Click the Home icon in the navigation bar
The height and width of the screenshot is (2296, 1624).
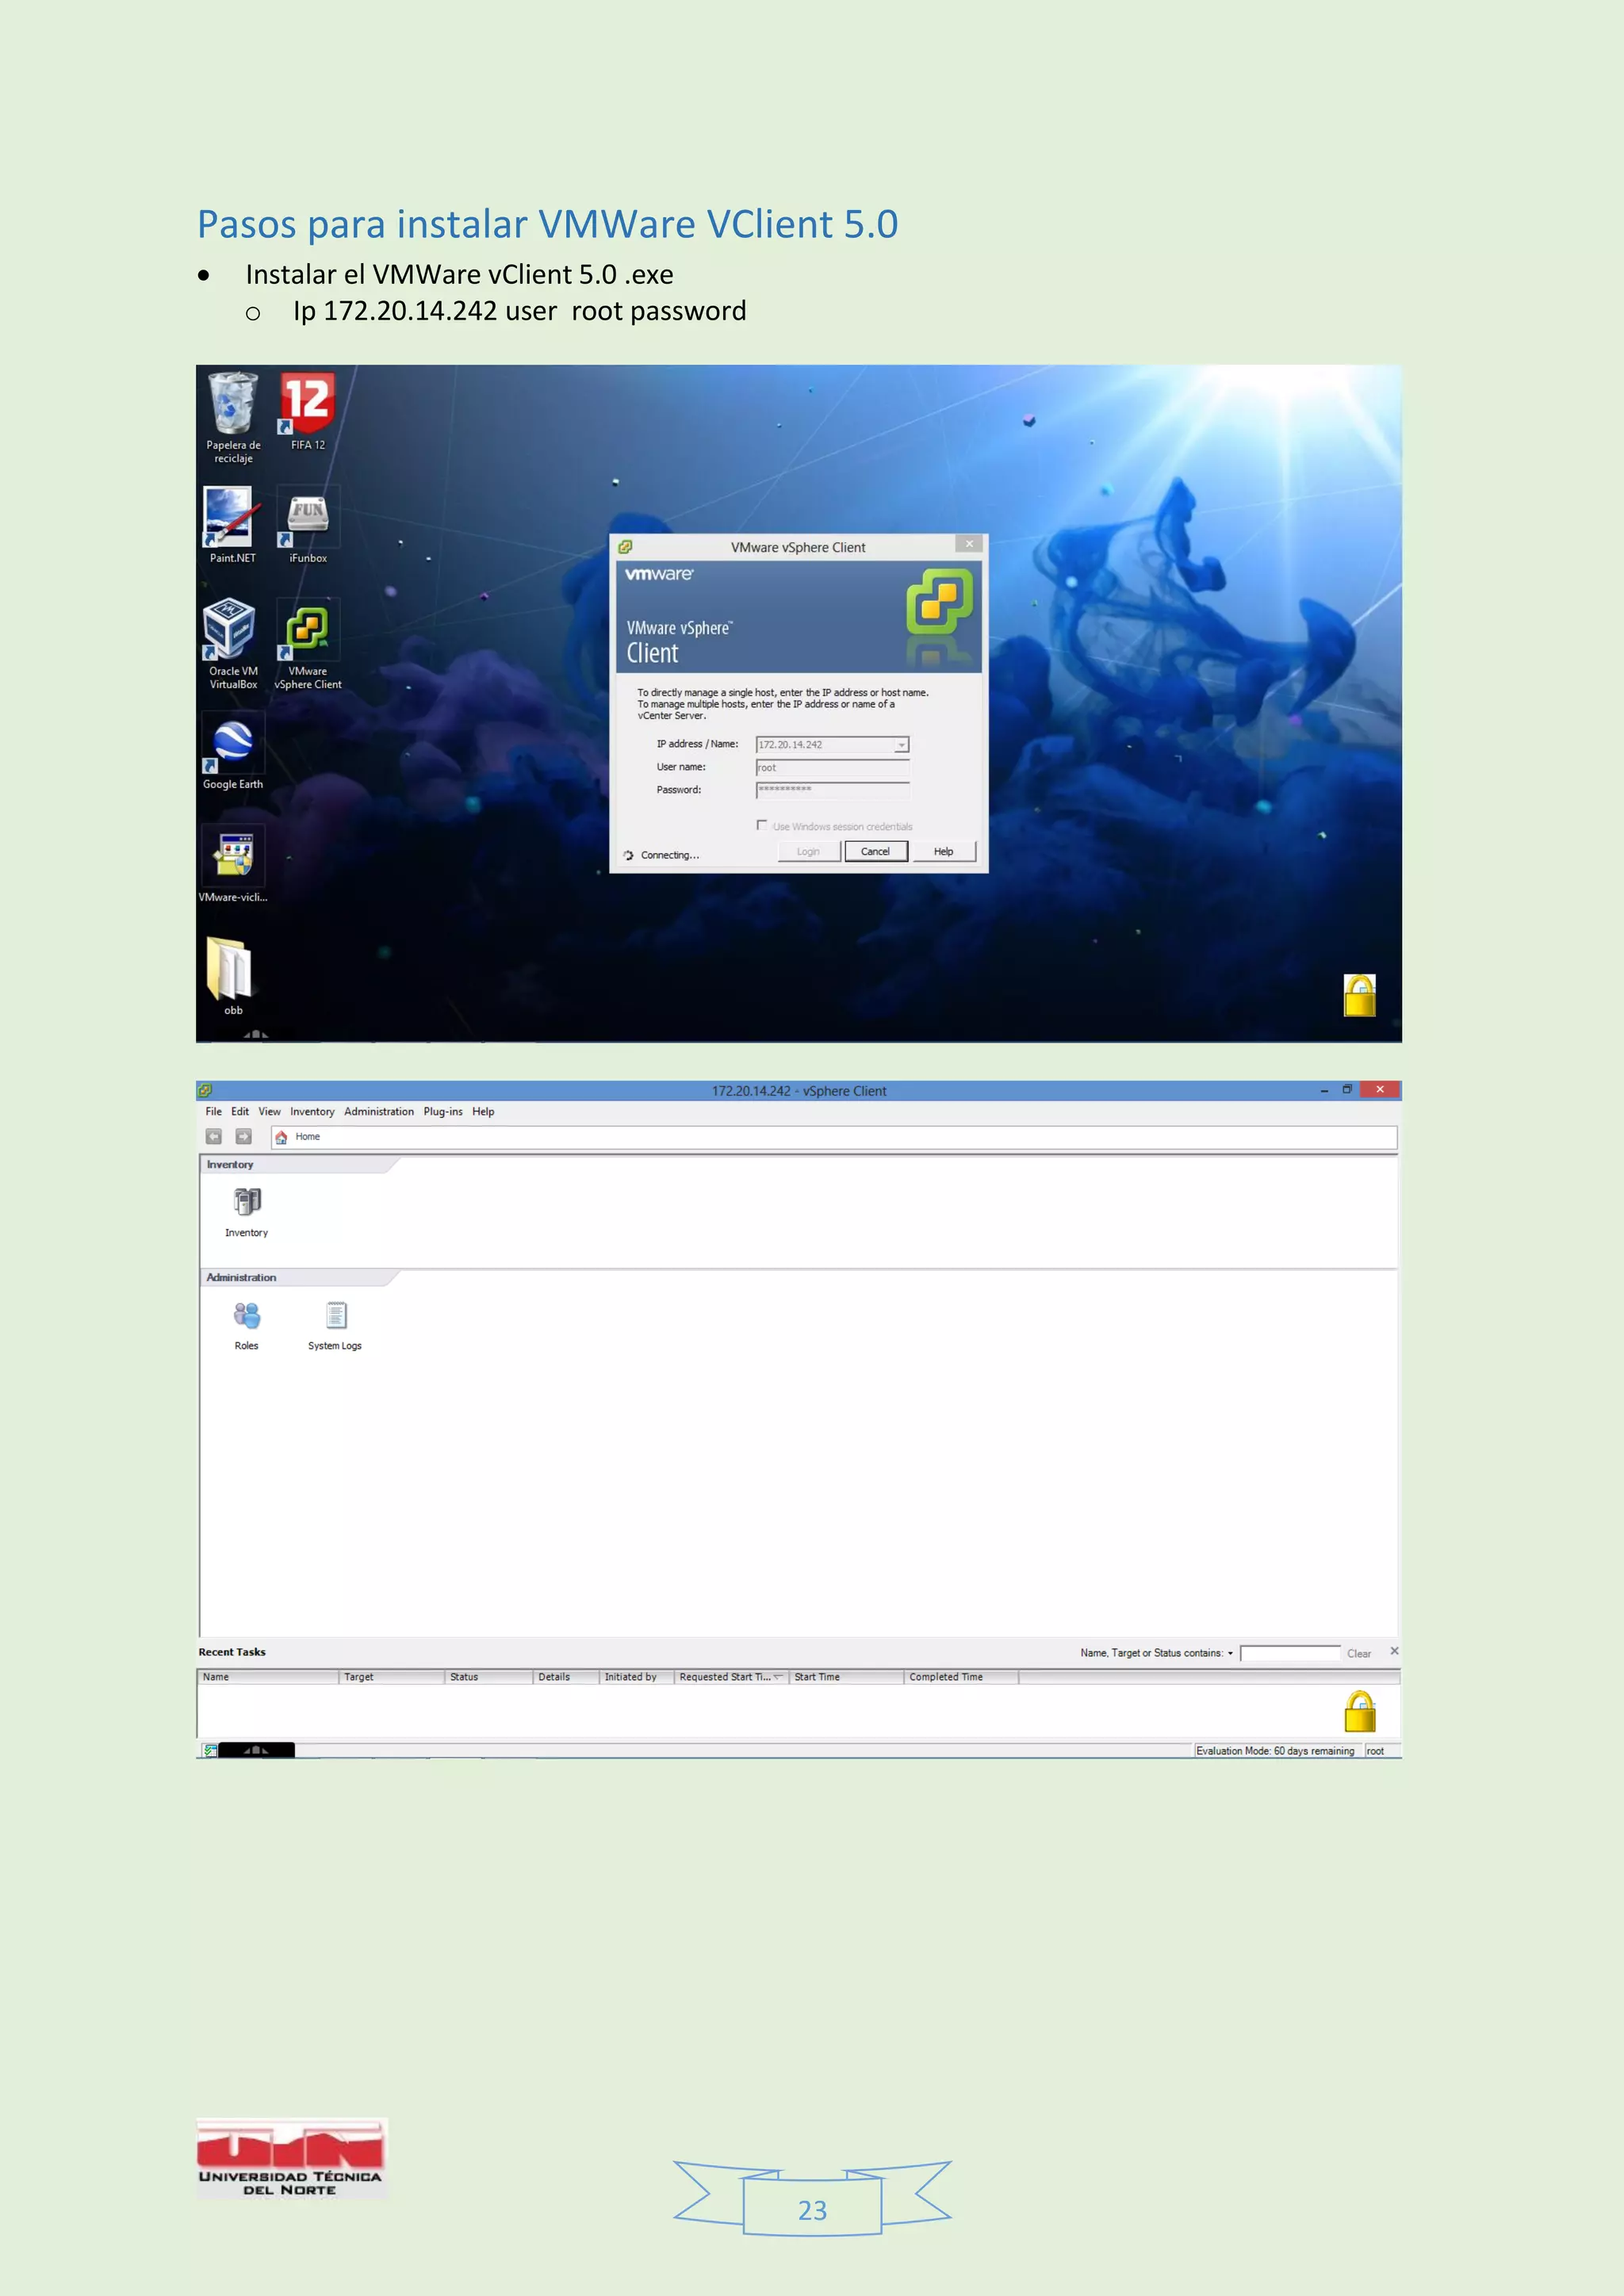[281, 1137]
